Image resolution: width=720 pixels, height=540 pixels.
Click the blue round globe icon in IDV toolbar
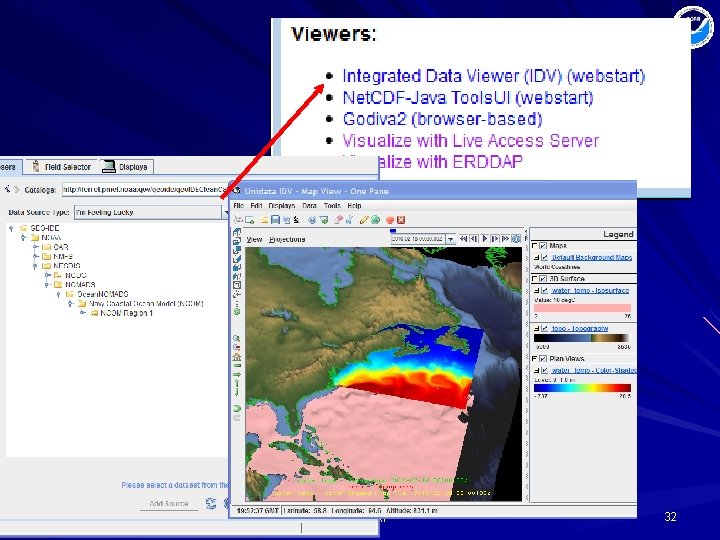coord(312,220)
